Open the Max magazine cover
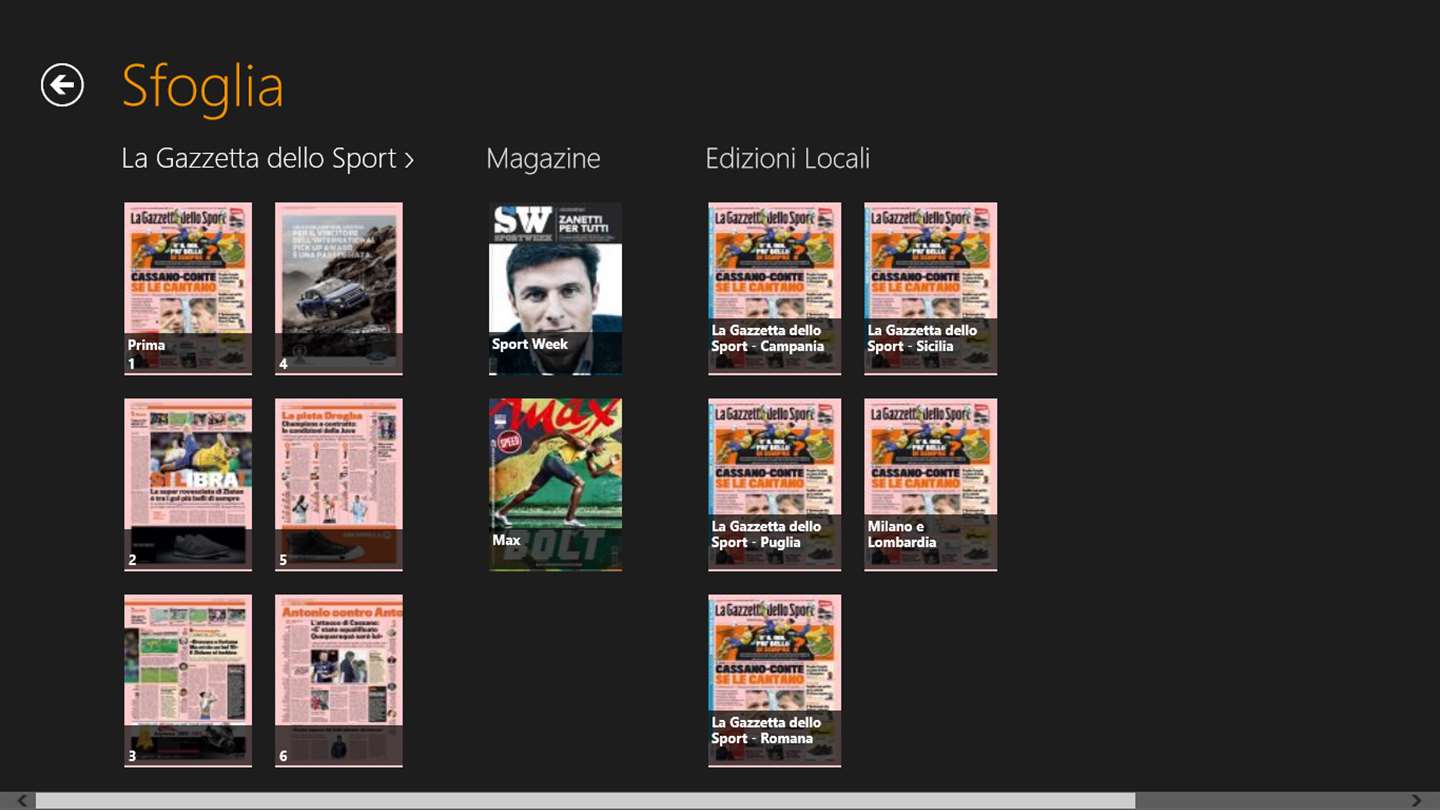The height and width of the screenshot is (810, 1440). click(555, 484)
